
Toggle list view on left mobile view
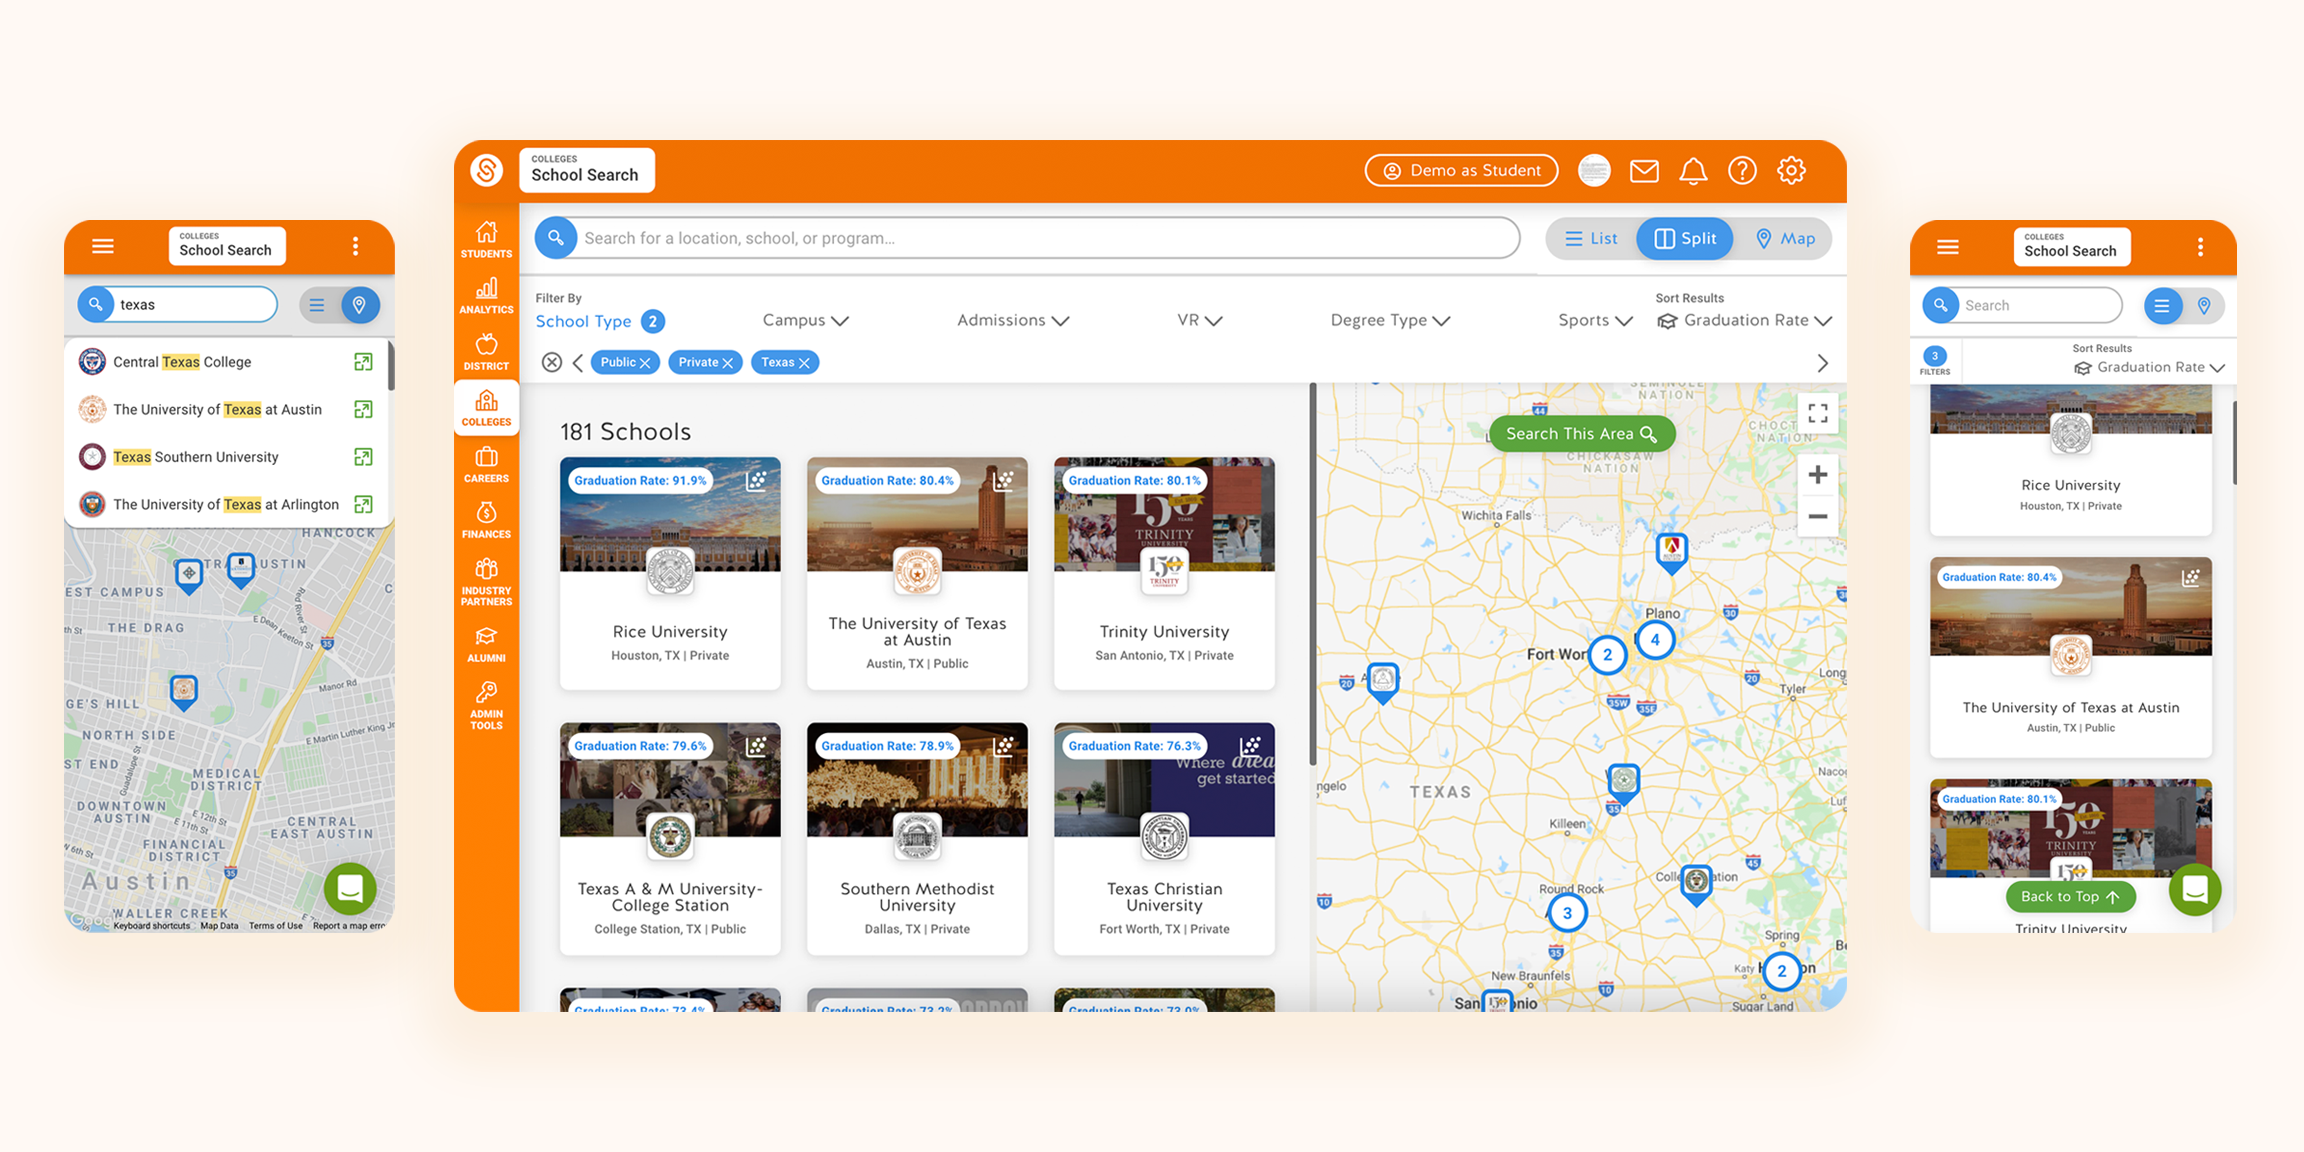316,305
